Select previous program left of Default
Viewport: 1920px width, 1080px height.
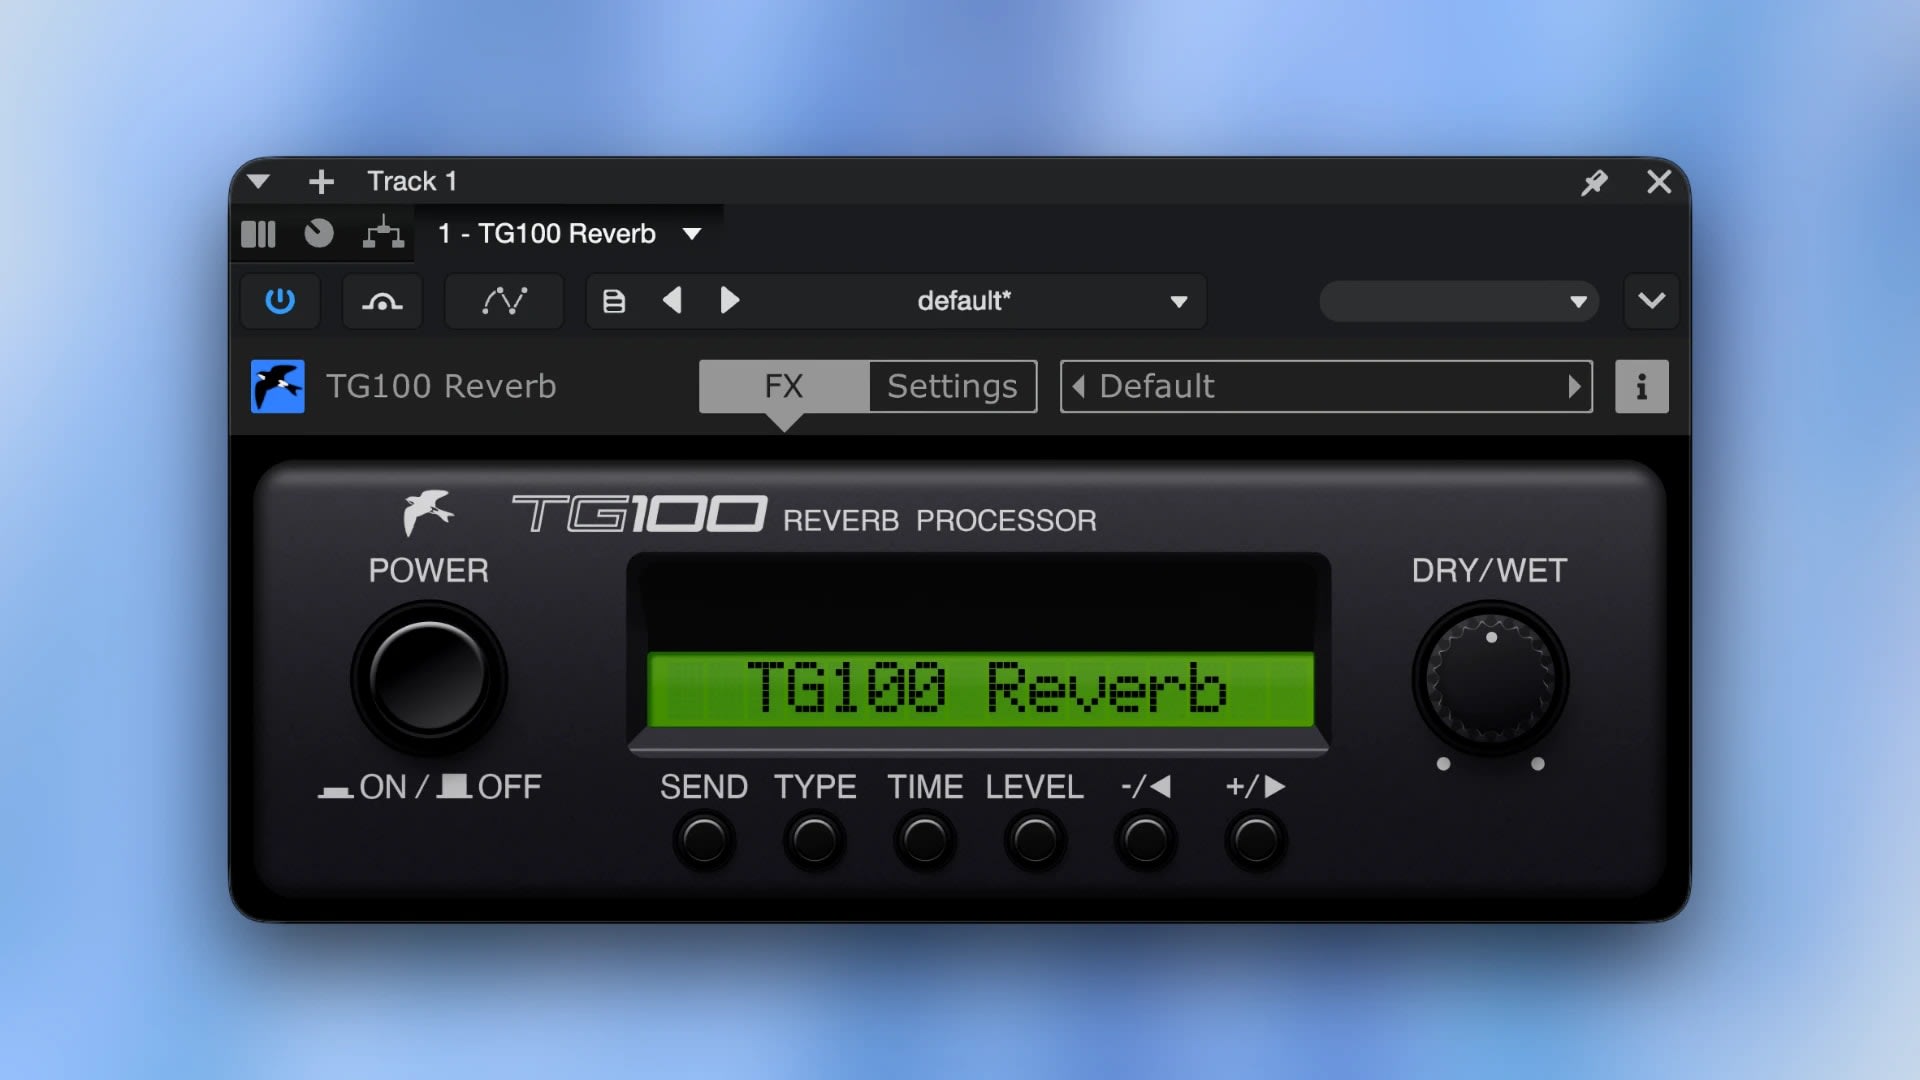pyautogui.click(x=1078, y=386)
